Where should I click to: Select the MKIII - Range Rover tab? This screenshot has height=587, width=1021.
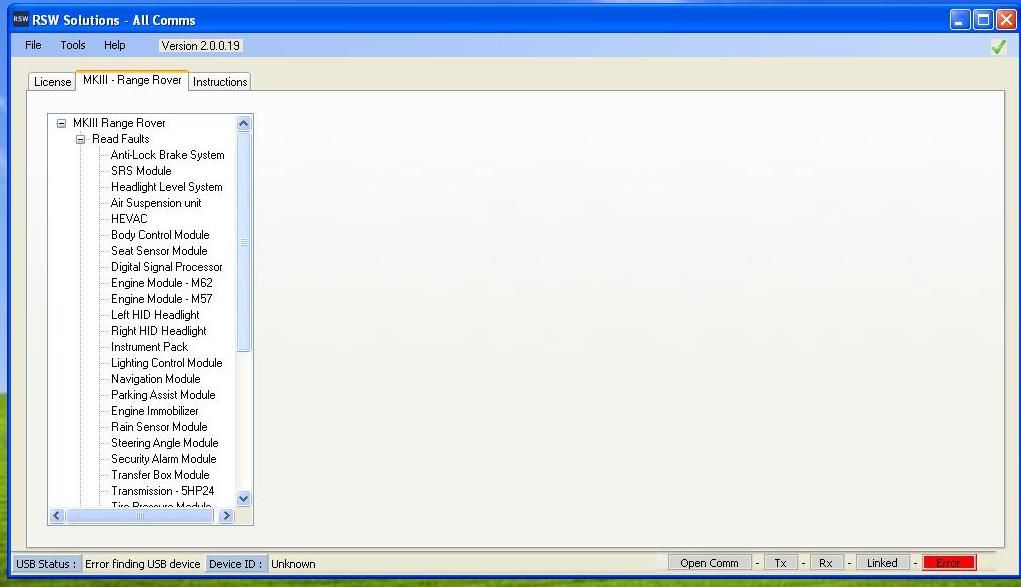coord(132,80)
